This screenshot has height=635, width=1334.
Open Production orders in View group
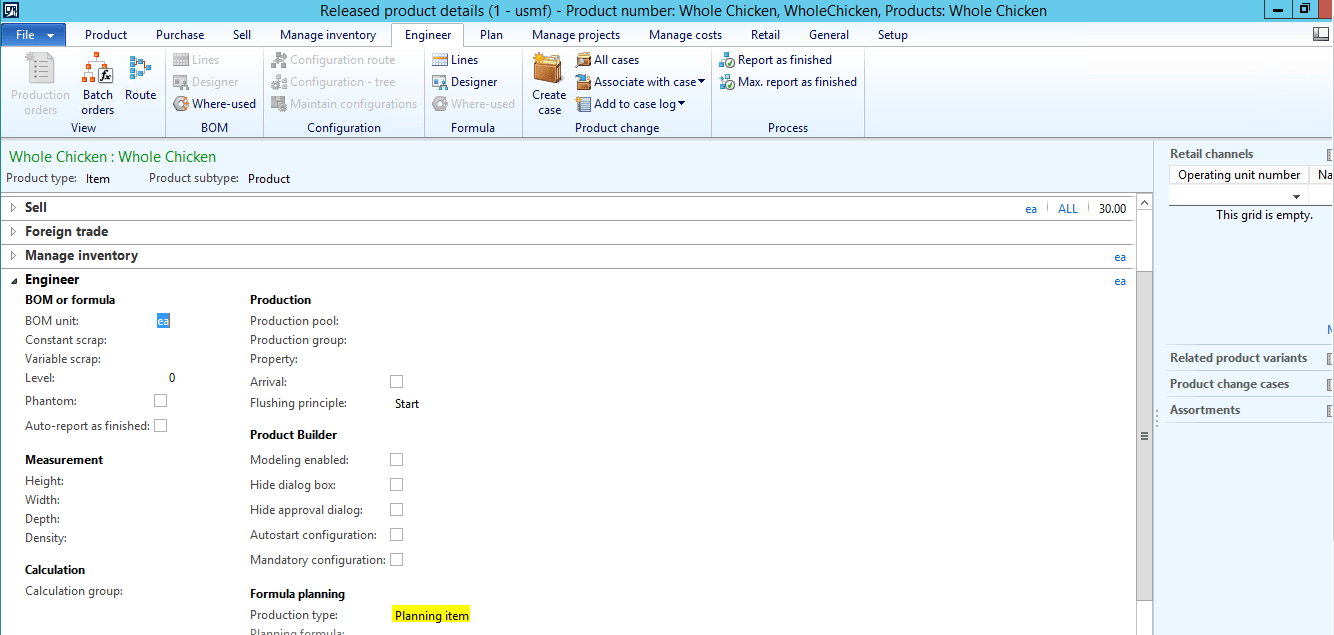pyautogui.click(x=40, y=84)
